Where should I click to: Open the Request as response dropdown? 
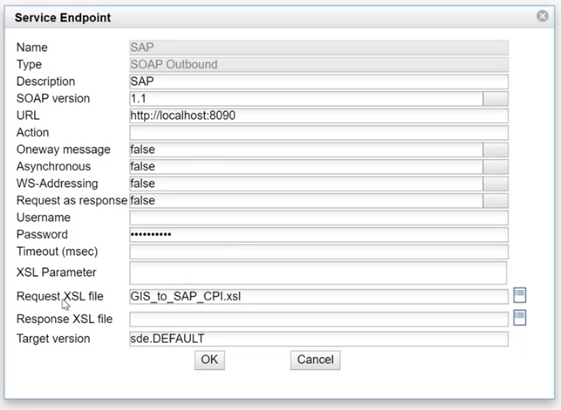pos(496,201)
